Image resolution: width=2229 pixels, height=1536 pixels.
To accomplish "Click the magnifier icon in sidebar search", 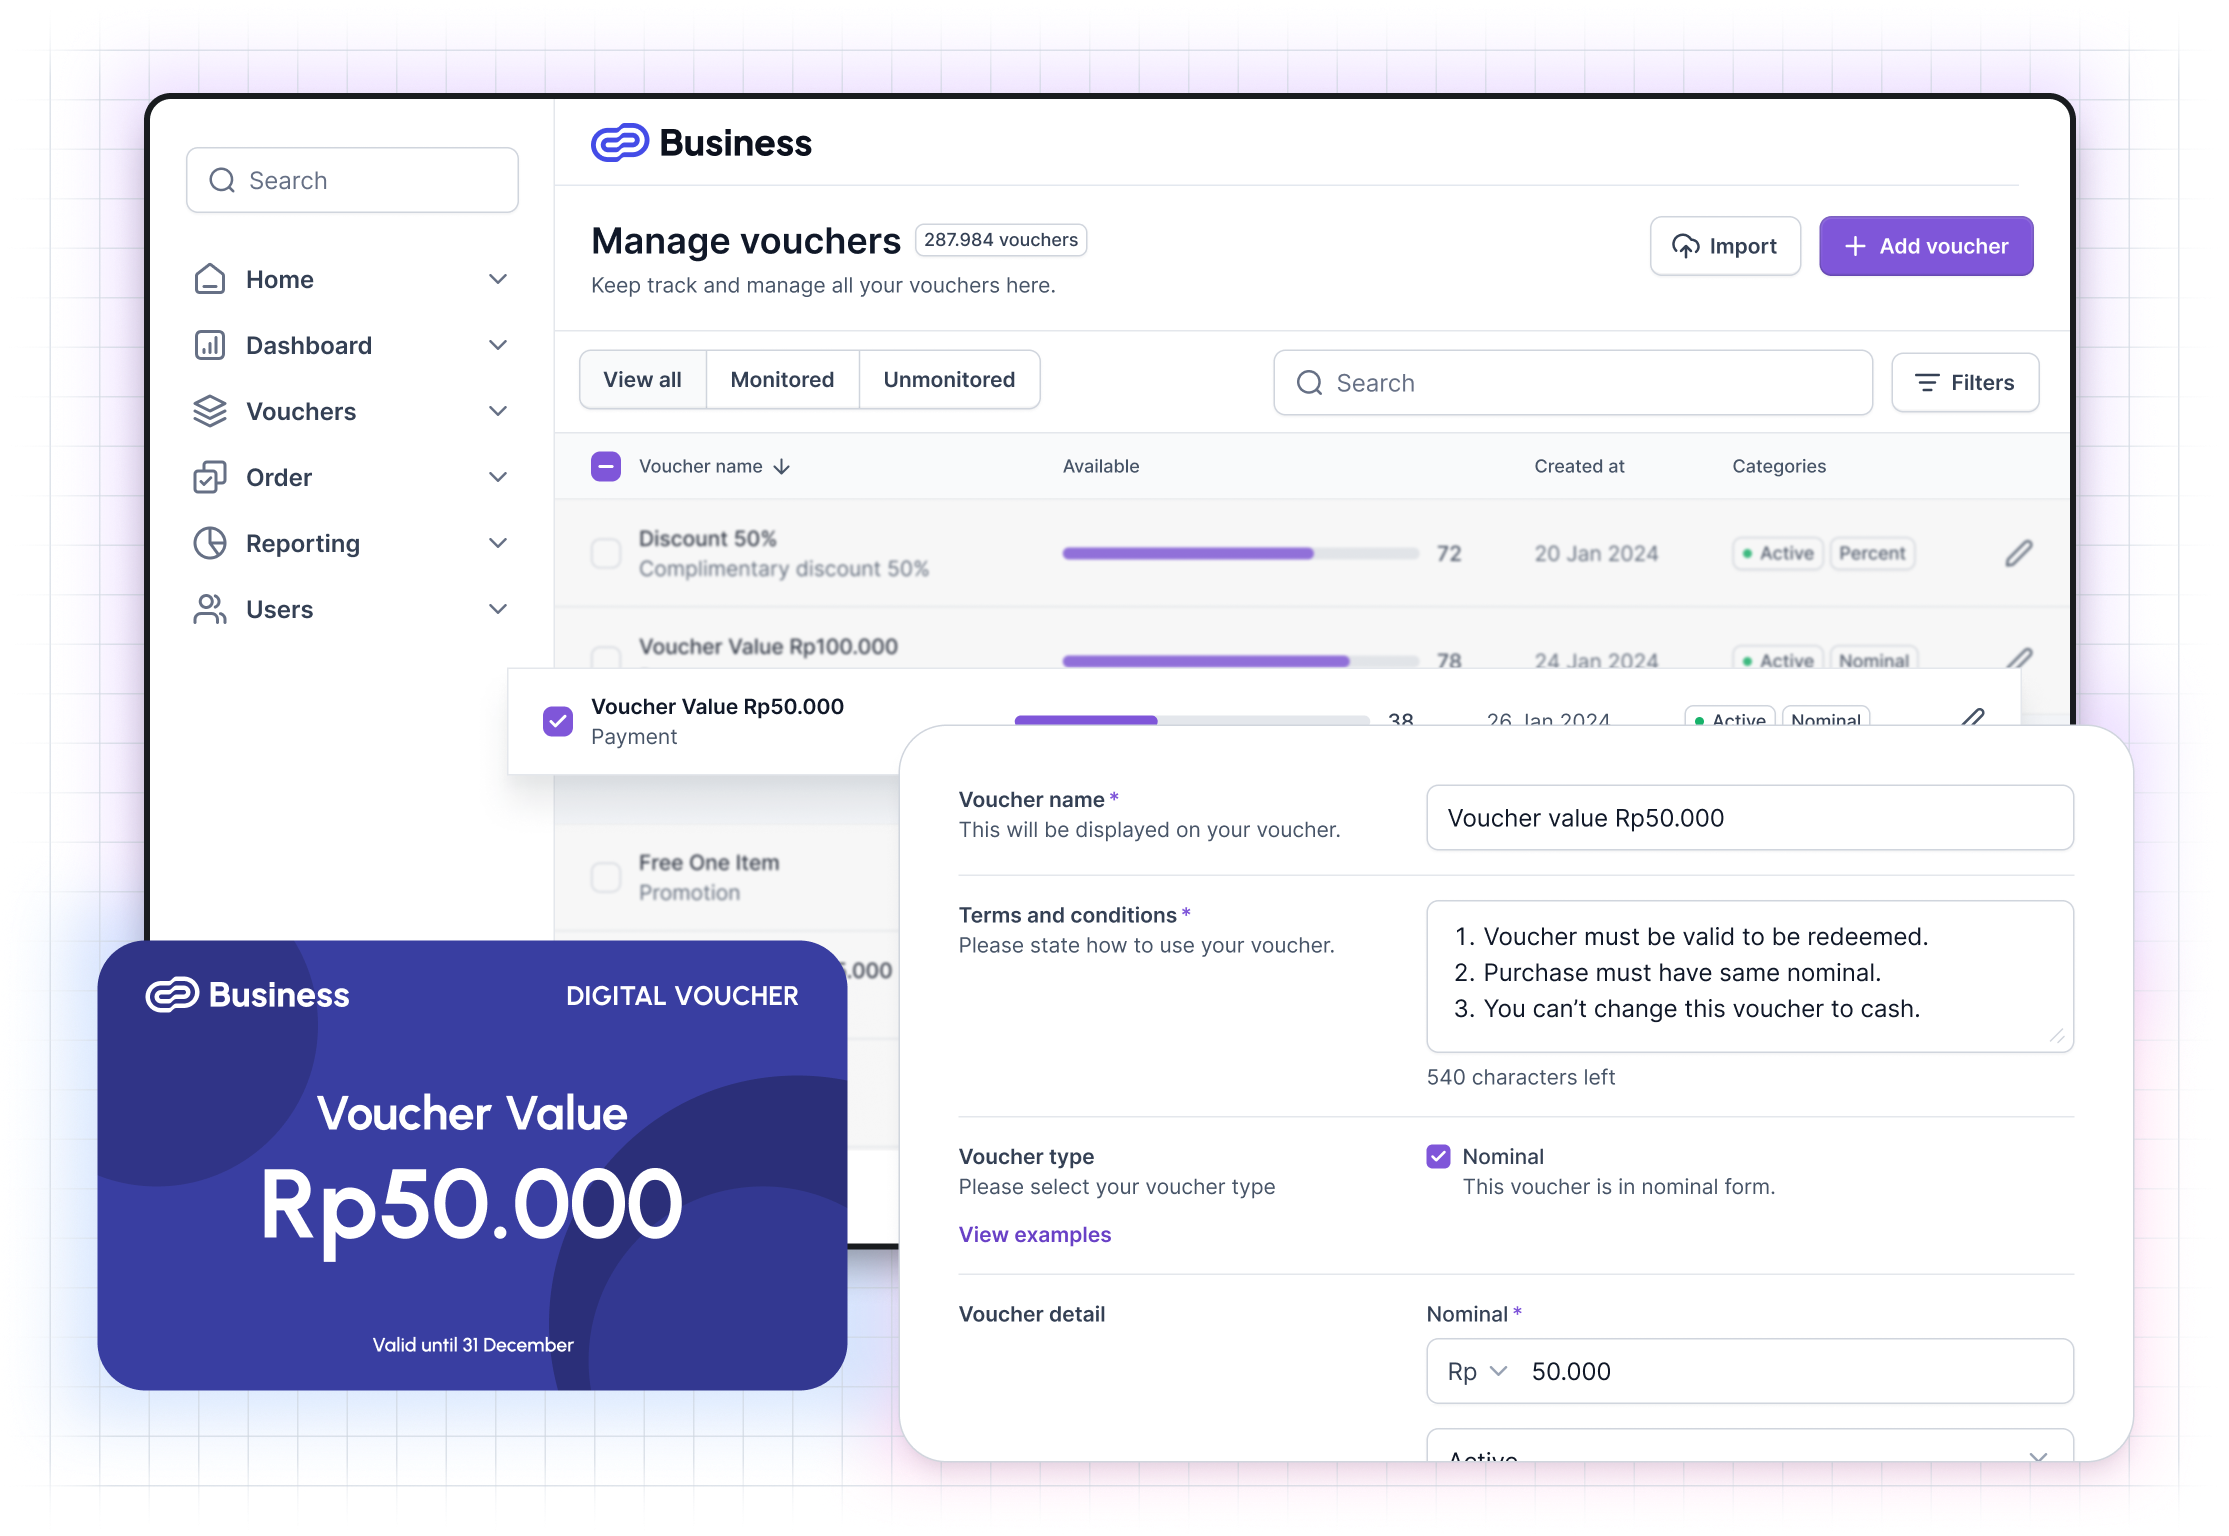I will pos(222,180).
